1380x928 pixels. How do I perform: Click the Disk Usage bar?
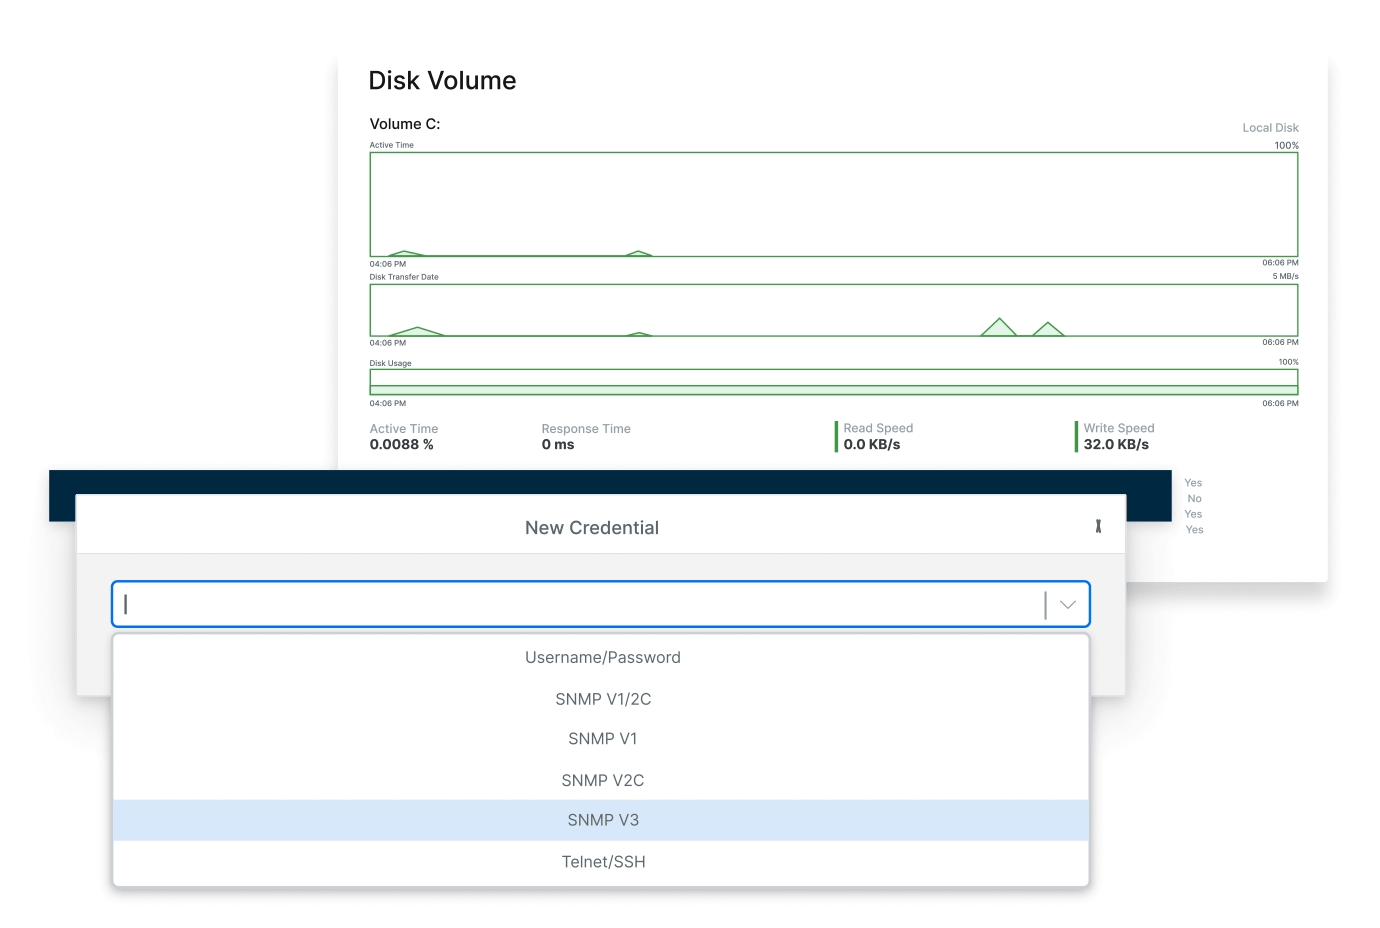(x=833, y=382)
